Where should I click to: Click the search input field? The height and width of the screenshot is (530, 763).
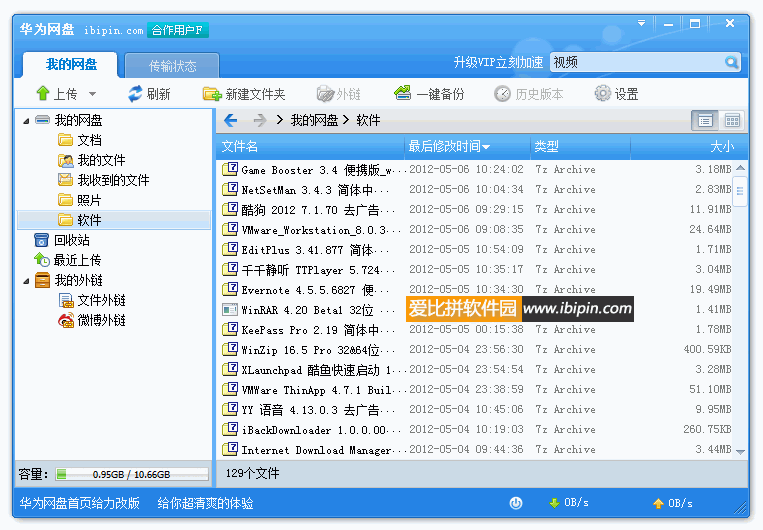pyautogui.click(x=636, y=62)
